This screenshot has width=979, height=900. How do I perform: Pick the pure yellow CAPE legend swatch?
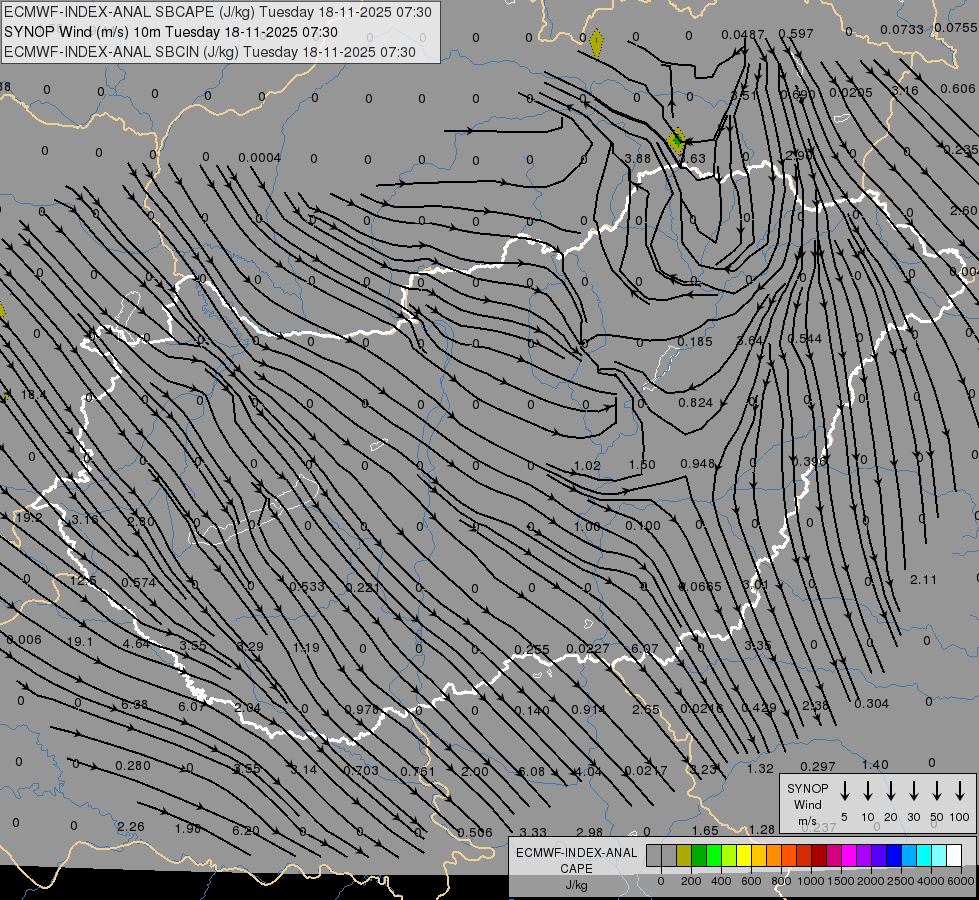(x=744, y=856)
